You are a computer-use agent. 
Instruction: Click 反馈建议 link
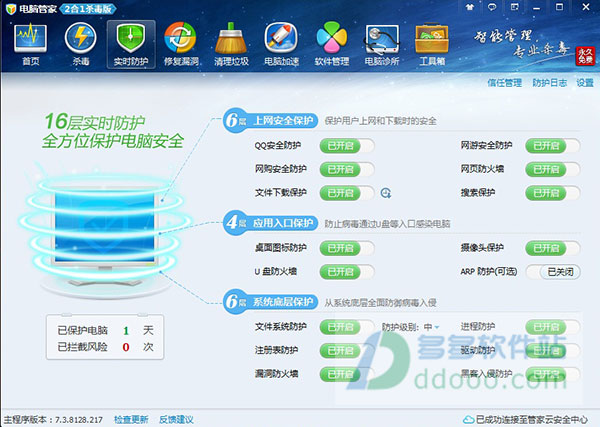tap(176, 420)
